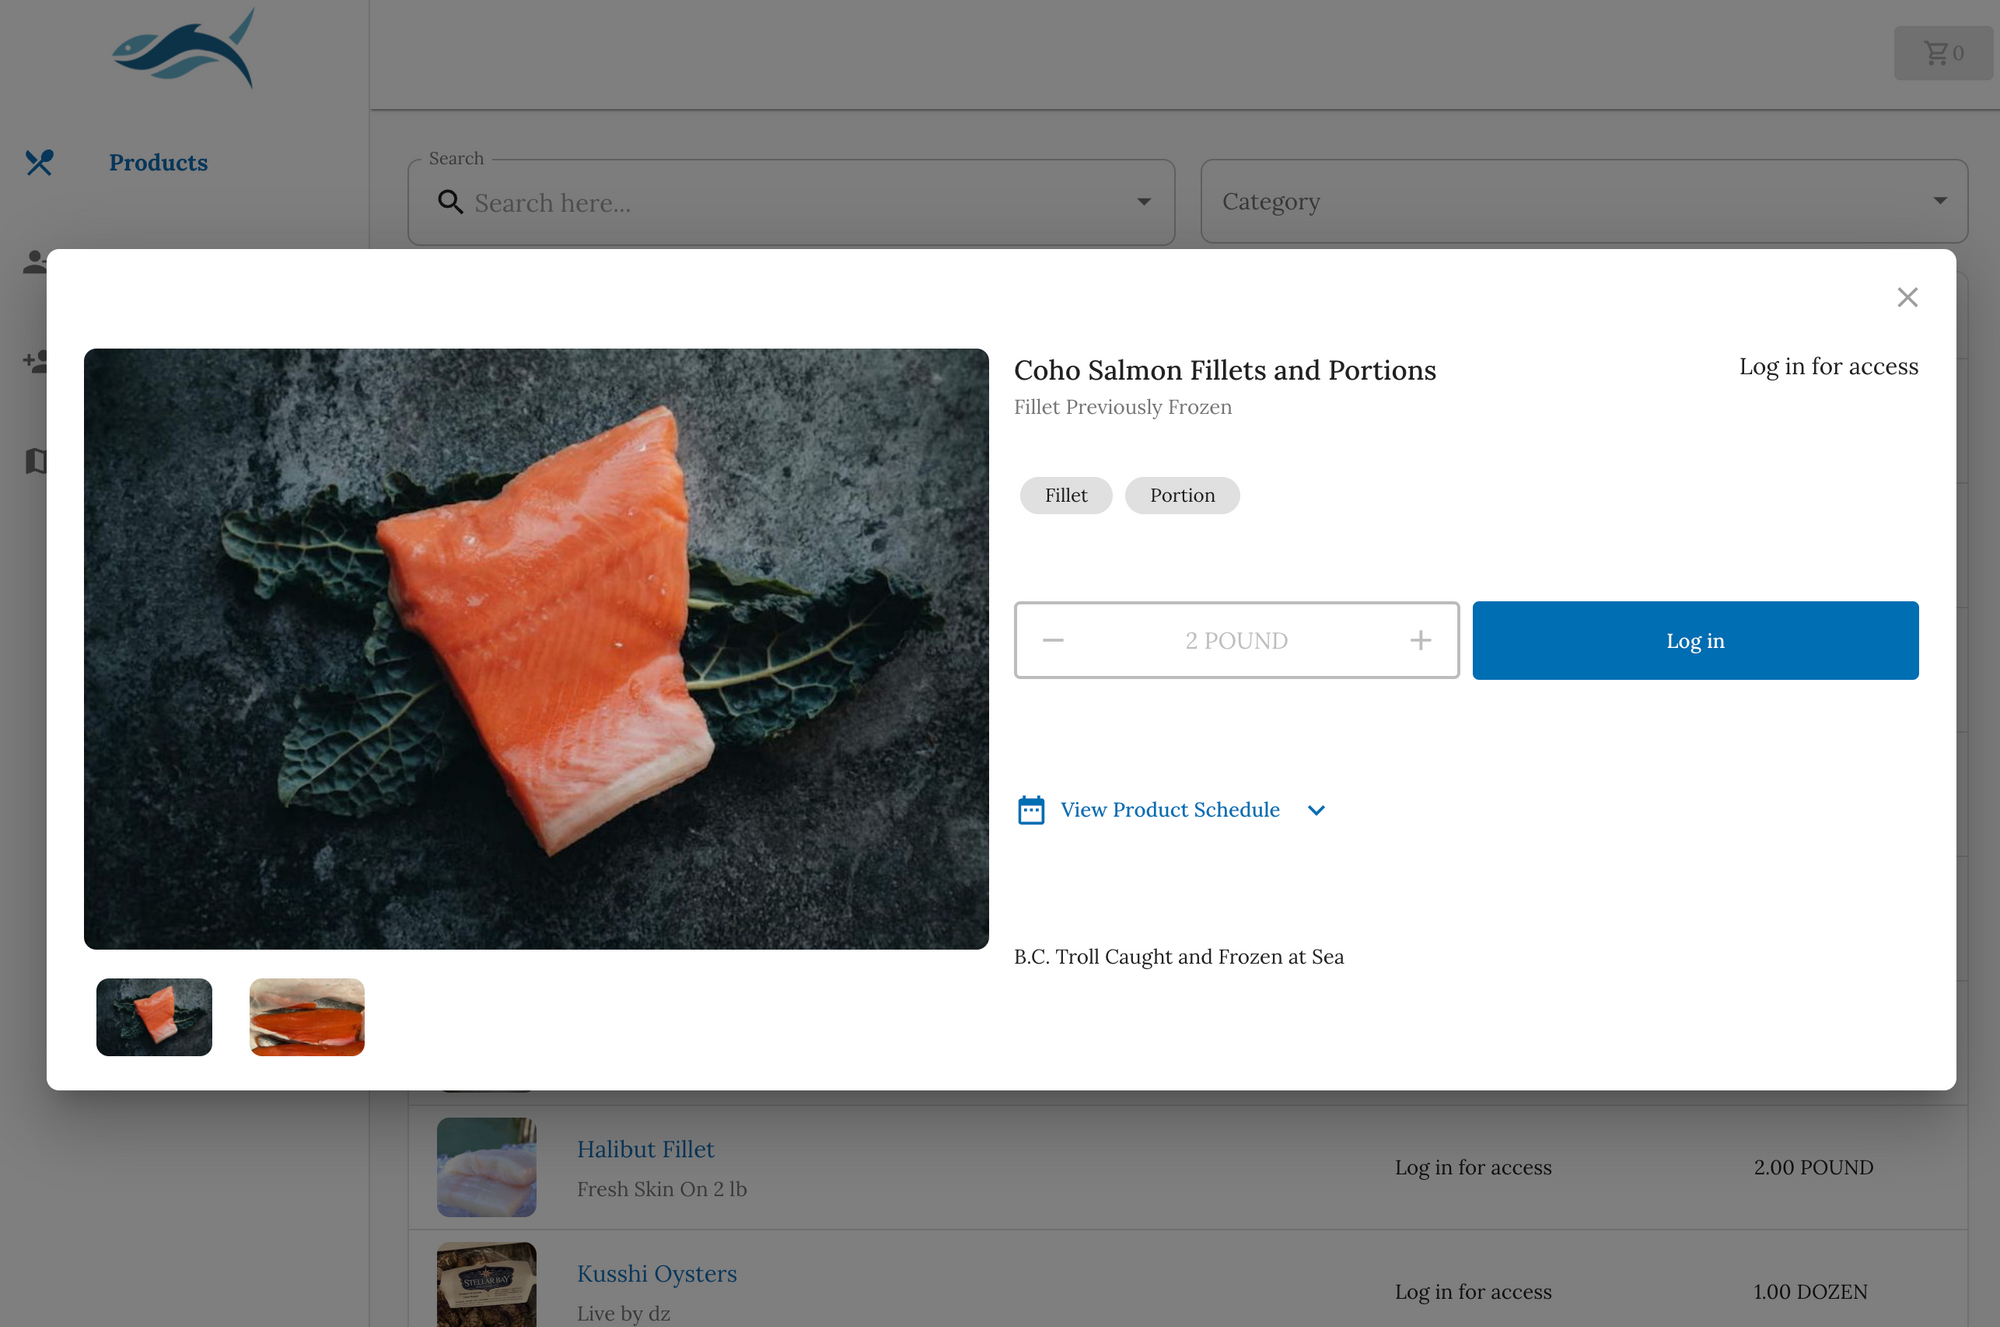Close the product detail modal

click(x=1908, y=296)
